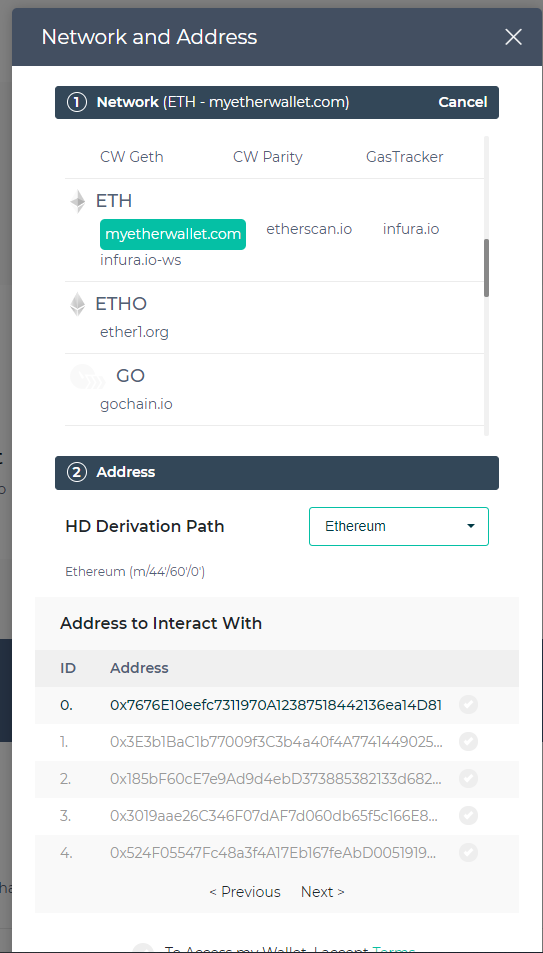Viewport: 543px width, 953px height.
Task: Choose the infura.io-ws node
Action: pos(140,260)
